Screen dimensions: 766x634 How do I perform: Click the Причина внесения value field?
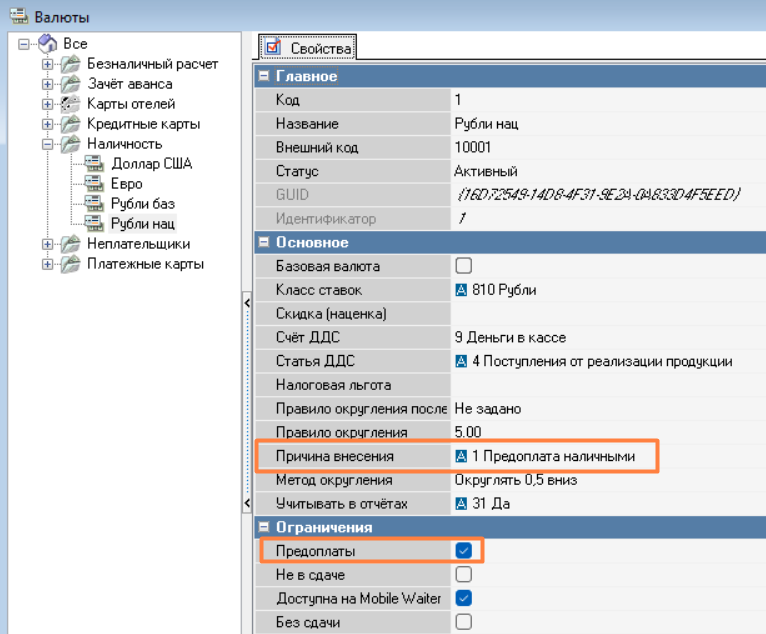coord(552,457)
